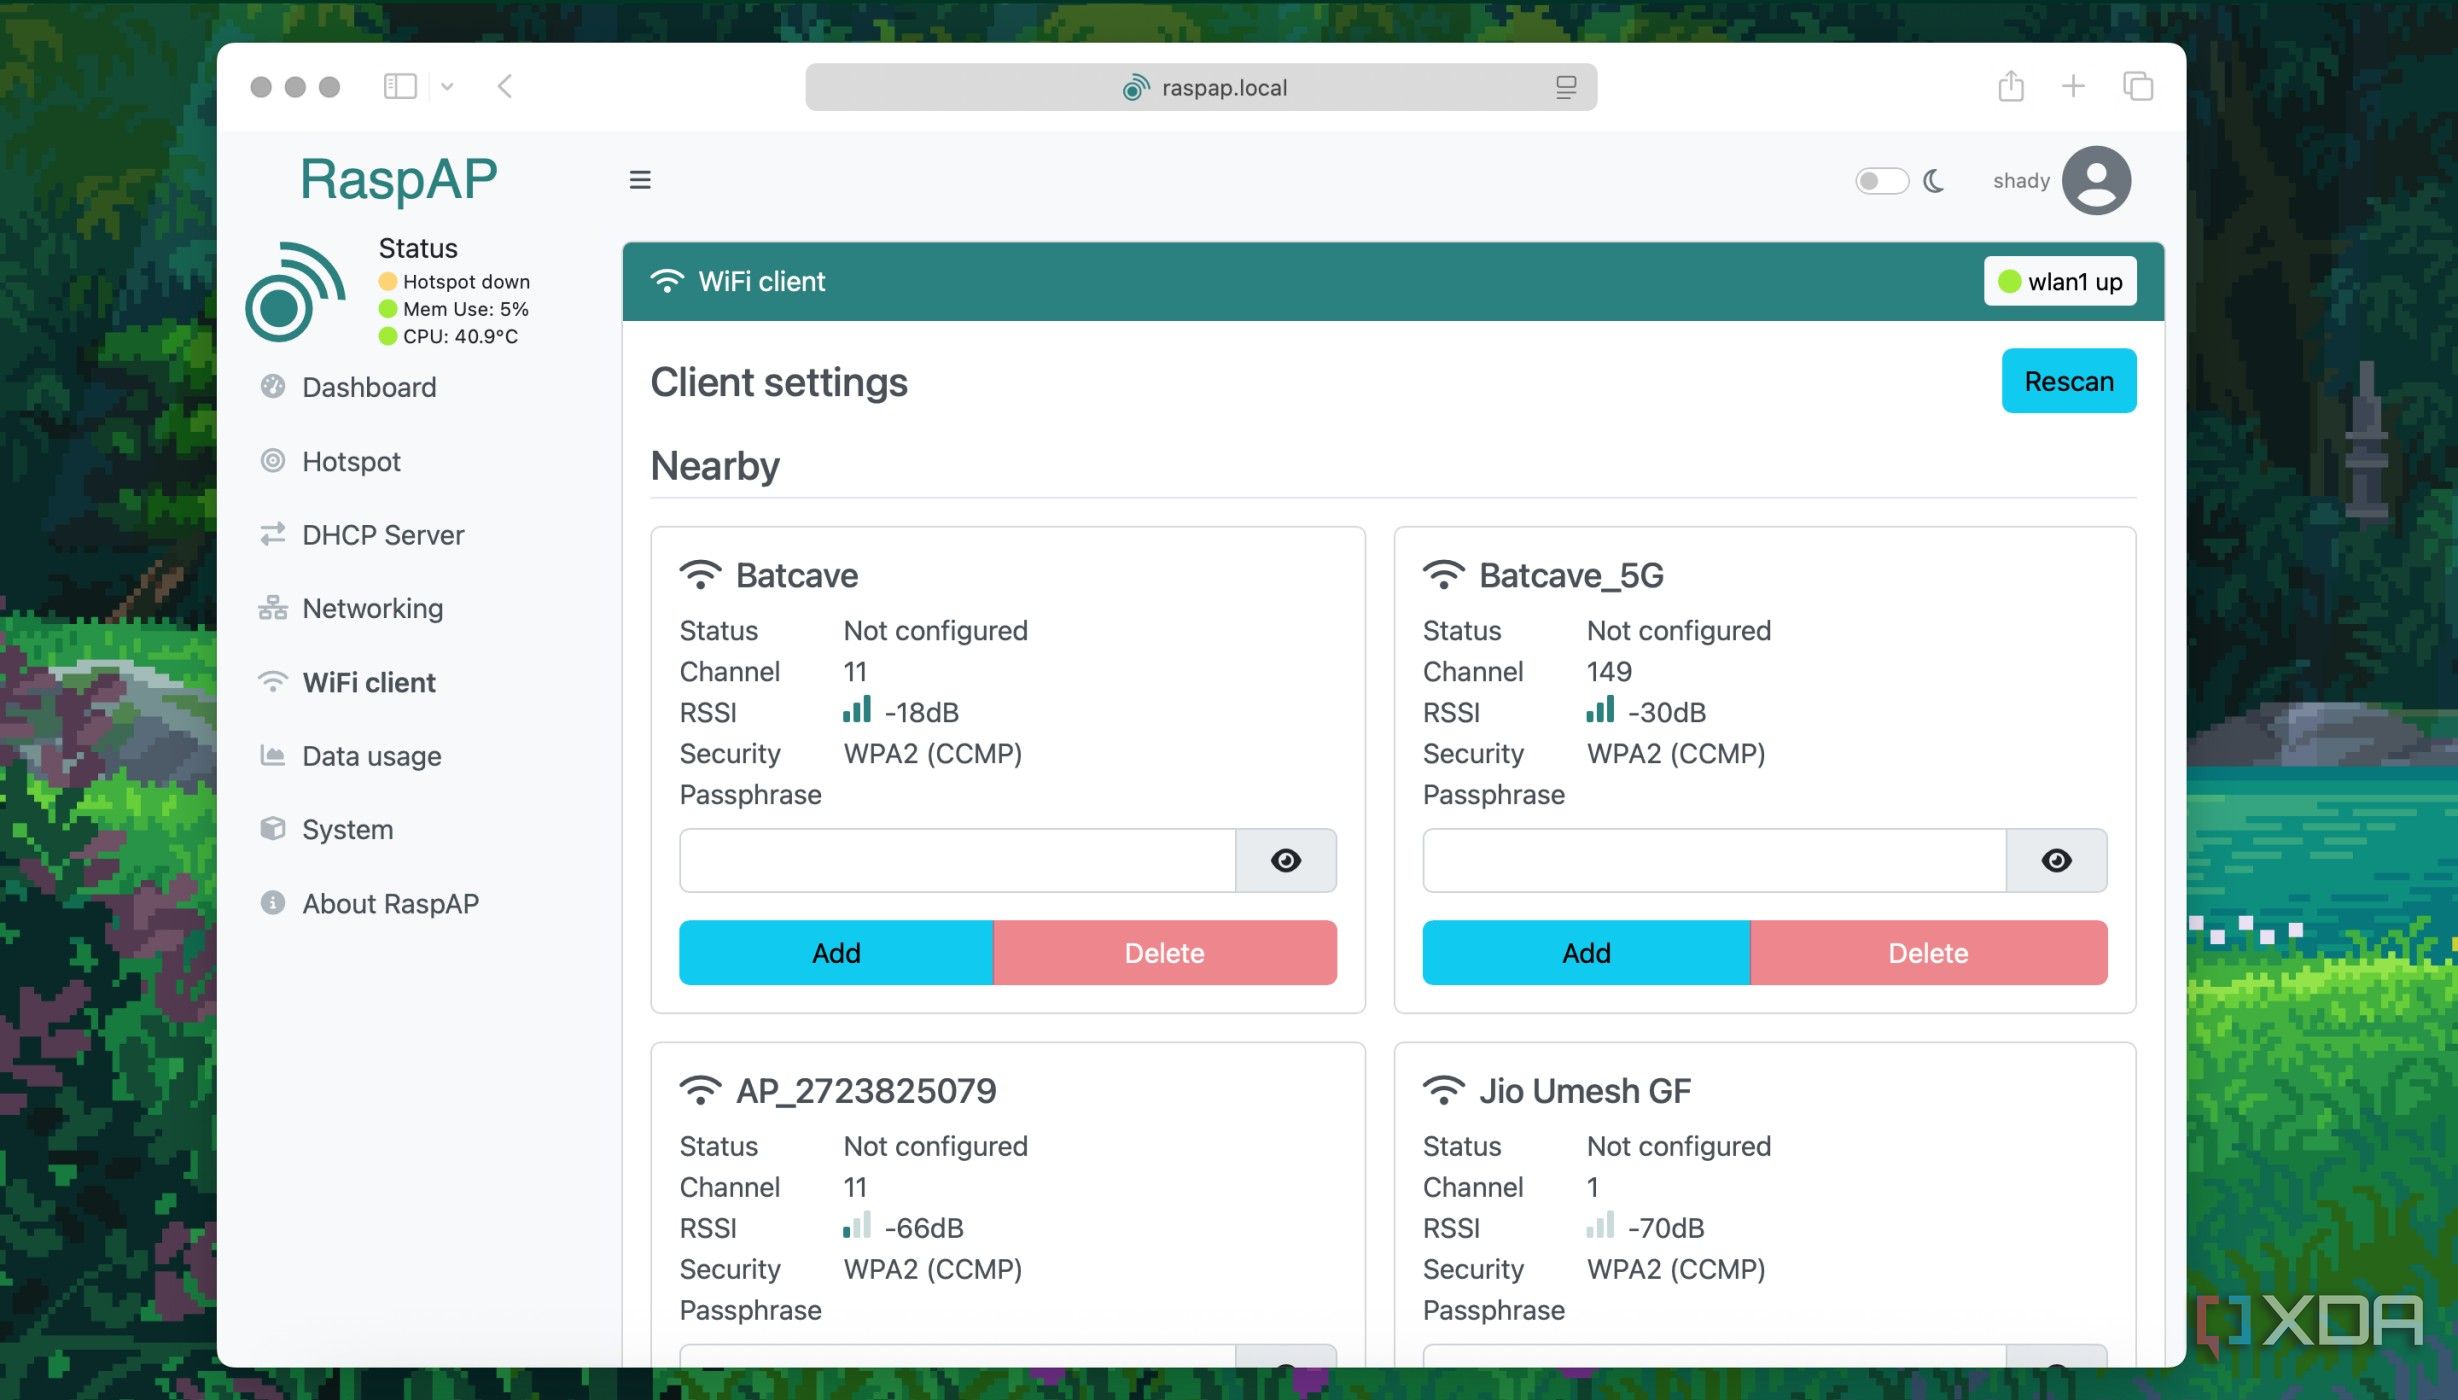
Task: Expand the Safari sidebar dropdown chevron
Action: point(447,87)
